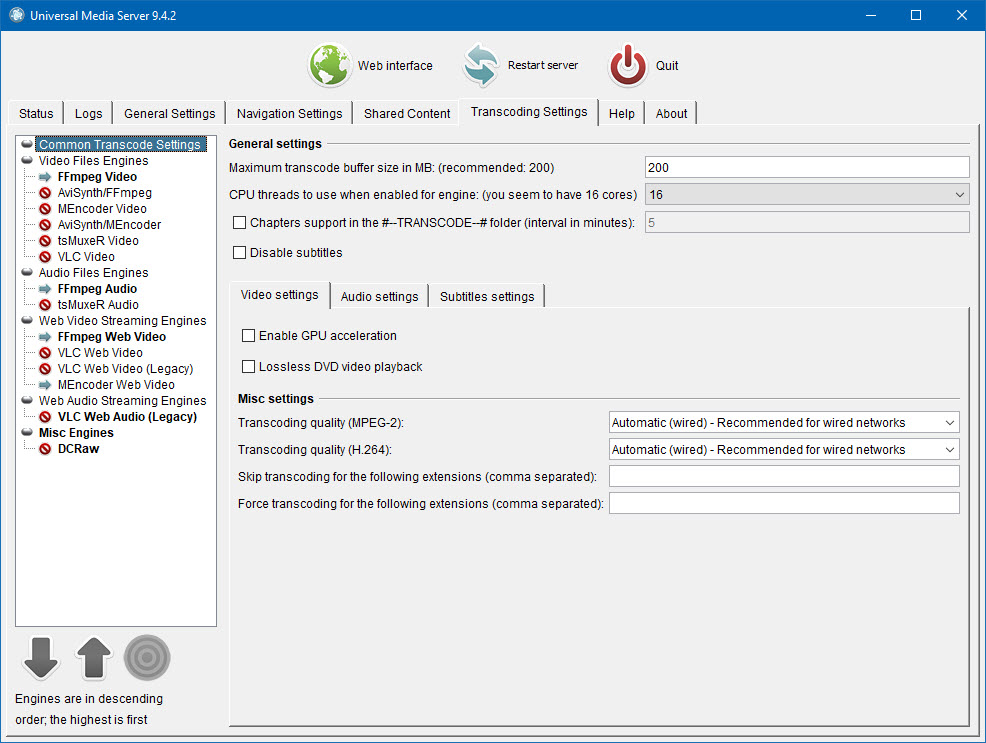Click the Common Transcode Settings node handle
Viewport: 986px width, 743px height.
pos(27,144)
